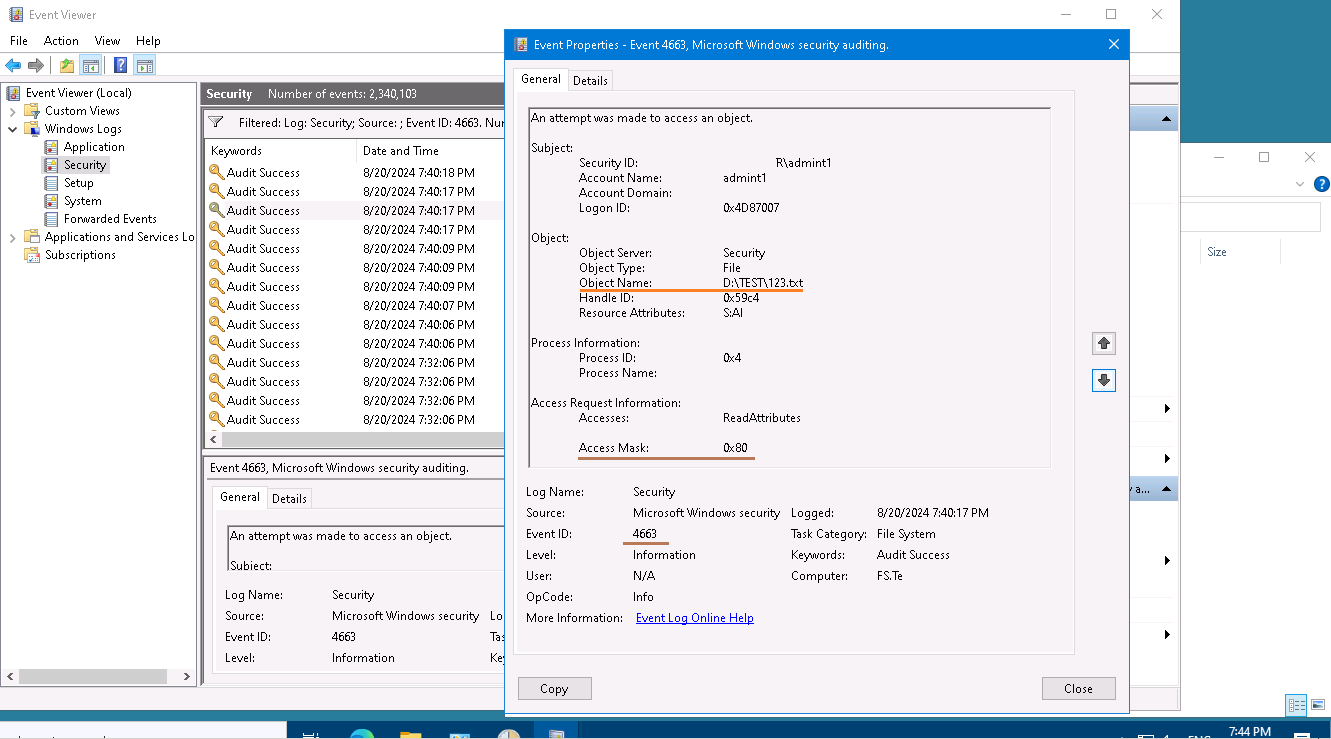This screenshot has width=1331, height=739.
Task: Click the Access Mask value 0x80
Action: pos(735,448)
